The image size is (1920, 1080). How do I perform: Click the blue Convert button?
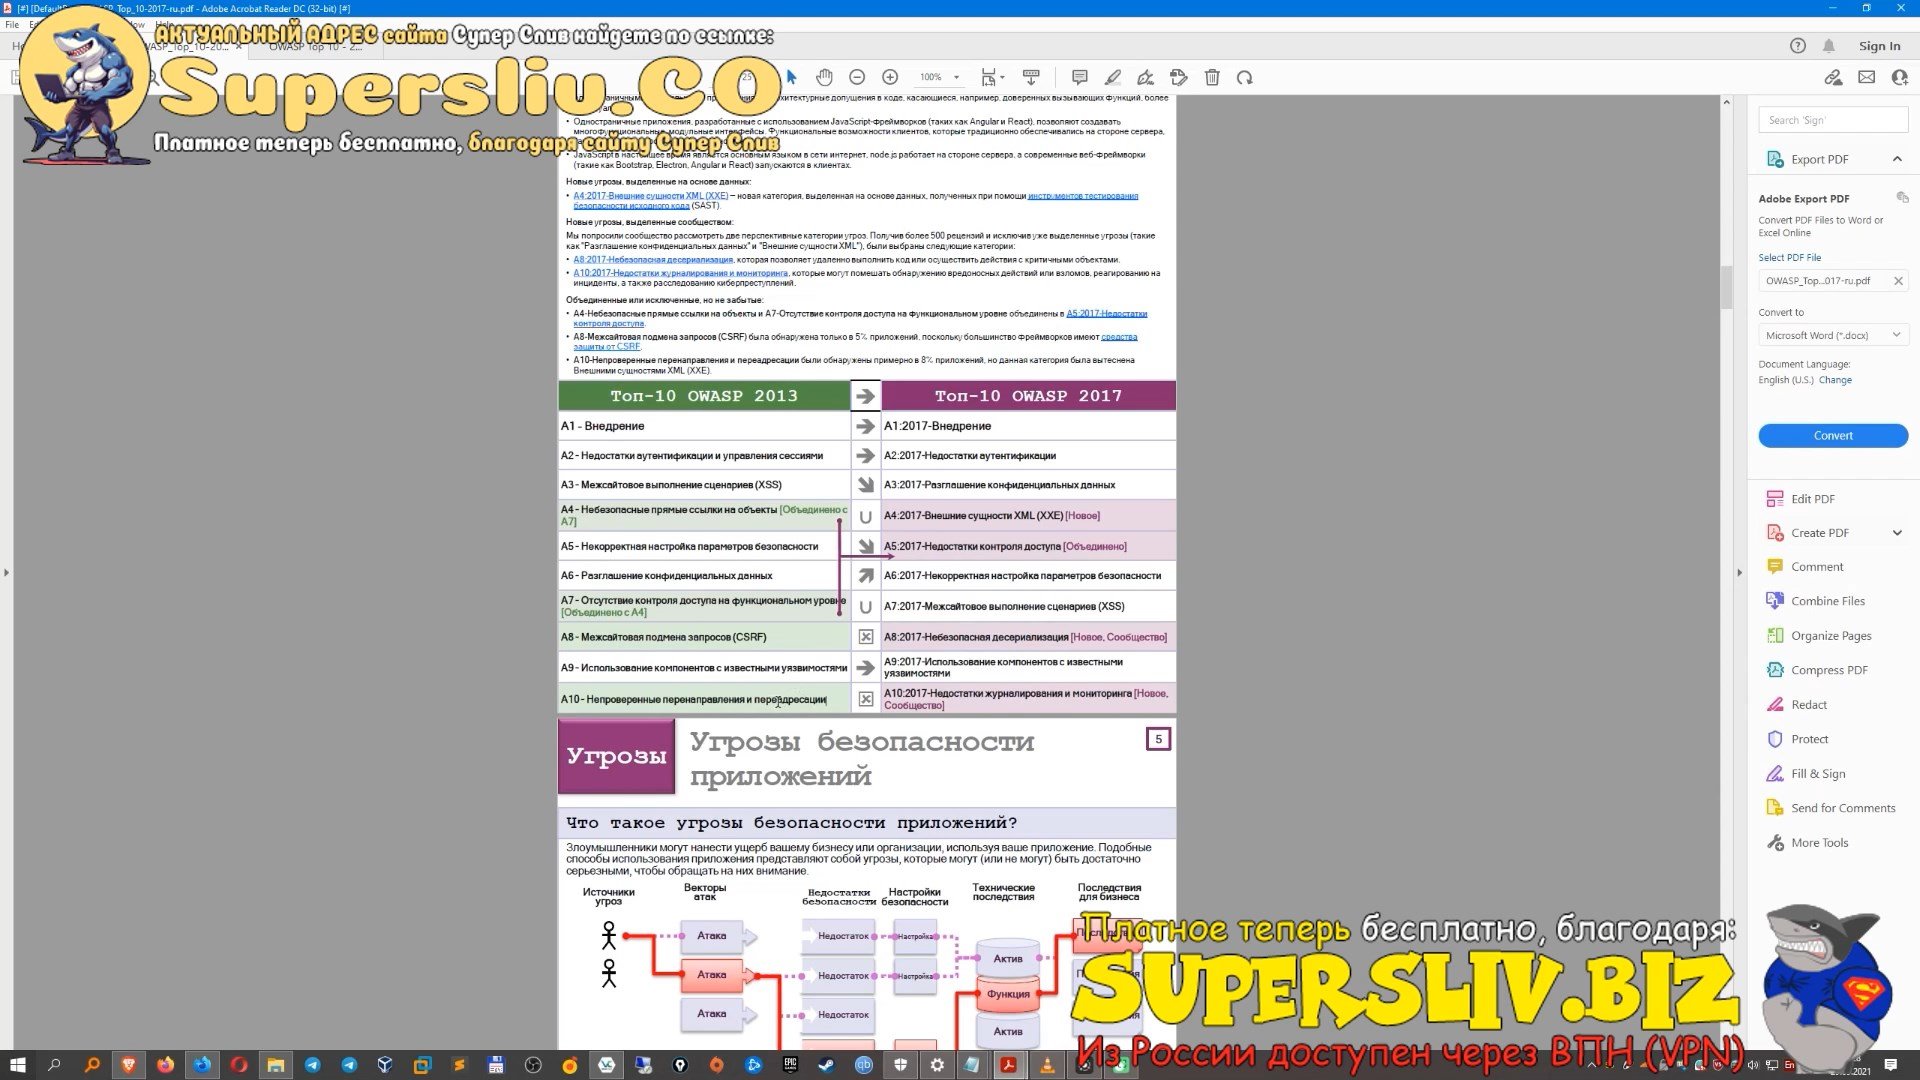coord(1833,436)
